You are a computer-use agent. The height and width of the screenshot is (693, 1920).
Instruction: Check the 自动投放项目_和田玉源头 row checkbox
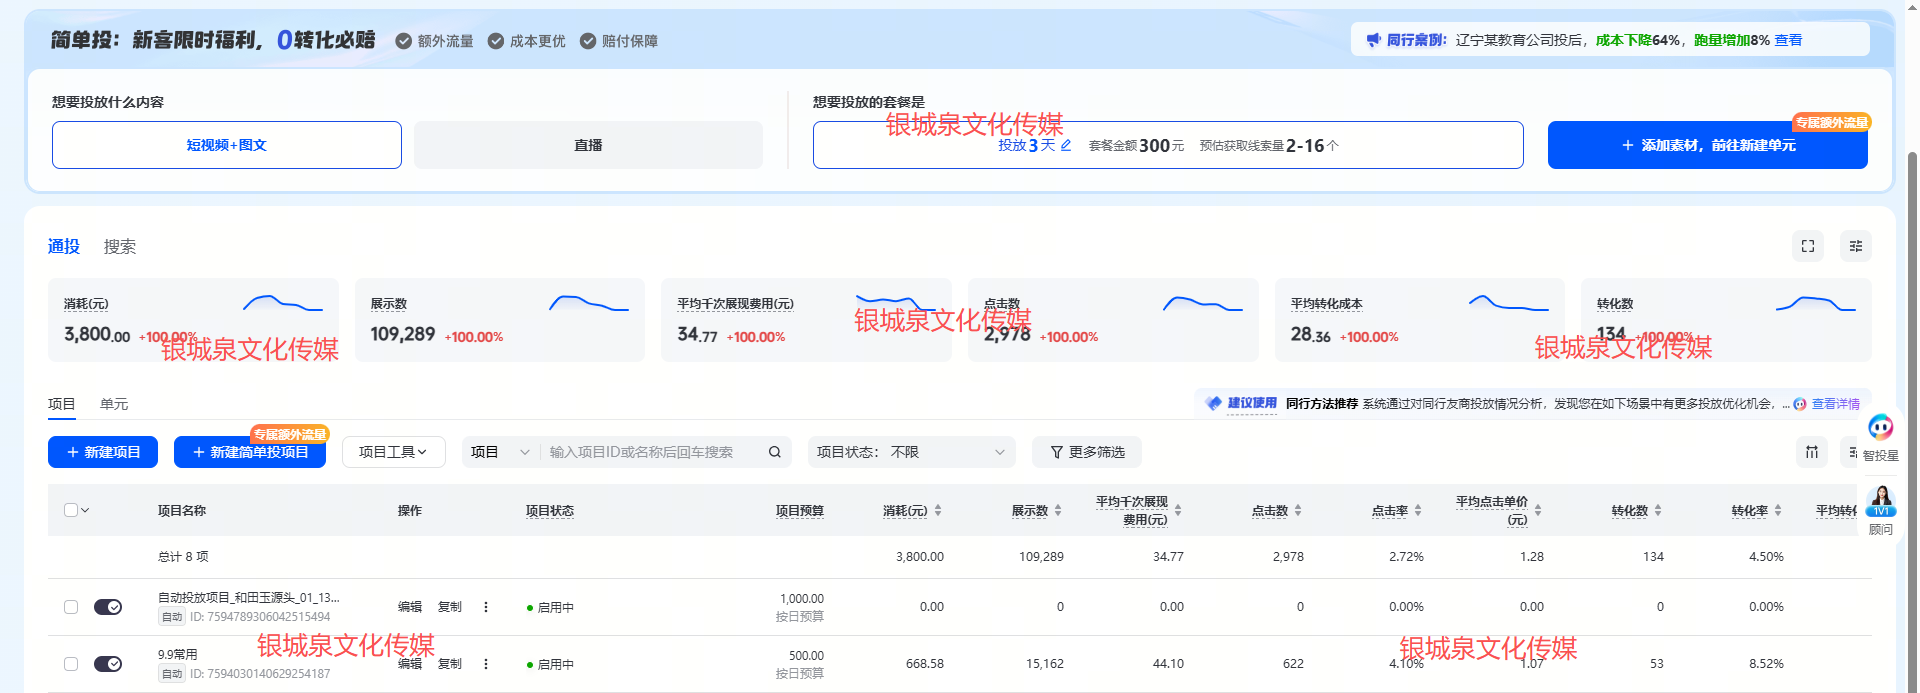click(x=71, y=607)
